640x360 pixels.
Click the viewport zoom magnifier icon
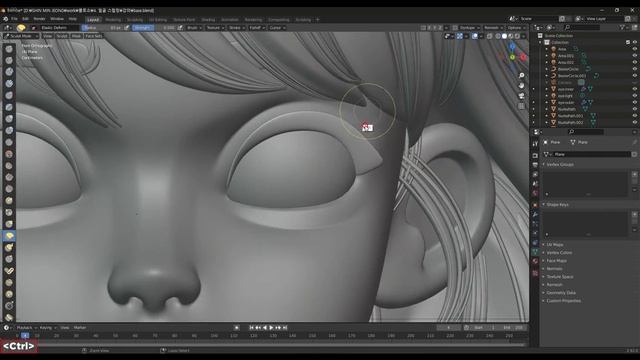[521, 76]
